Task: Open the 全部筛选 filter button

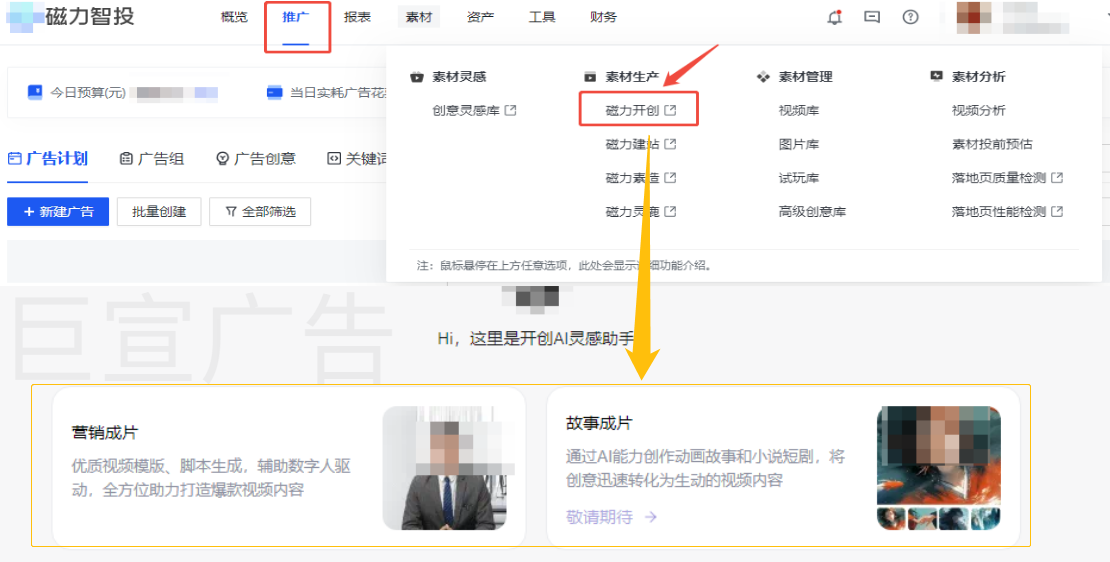Action: pyautogui.click(x=260, y=212)
